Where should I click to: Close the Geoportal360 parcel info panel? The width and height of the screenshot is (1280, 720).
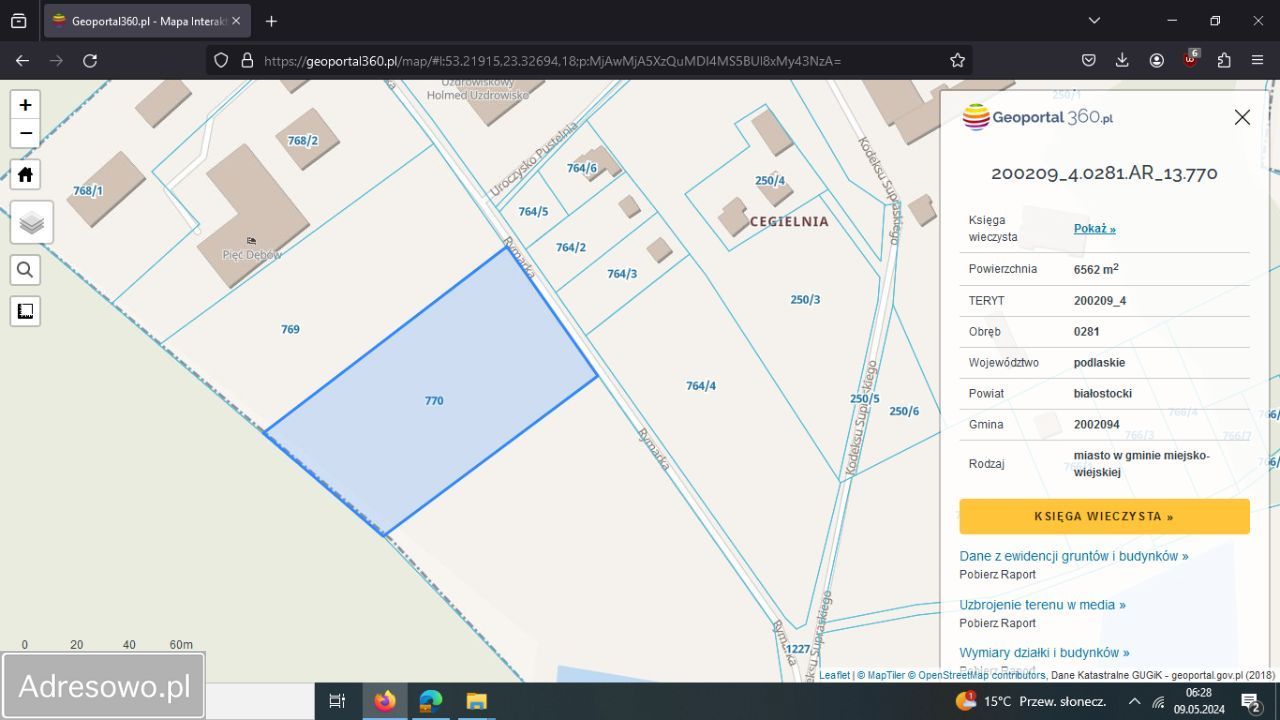[1242, 117]
